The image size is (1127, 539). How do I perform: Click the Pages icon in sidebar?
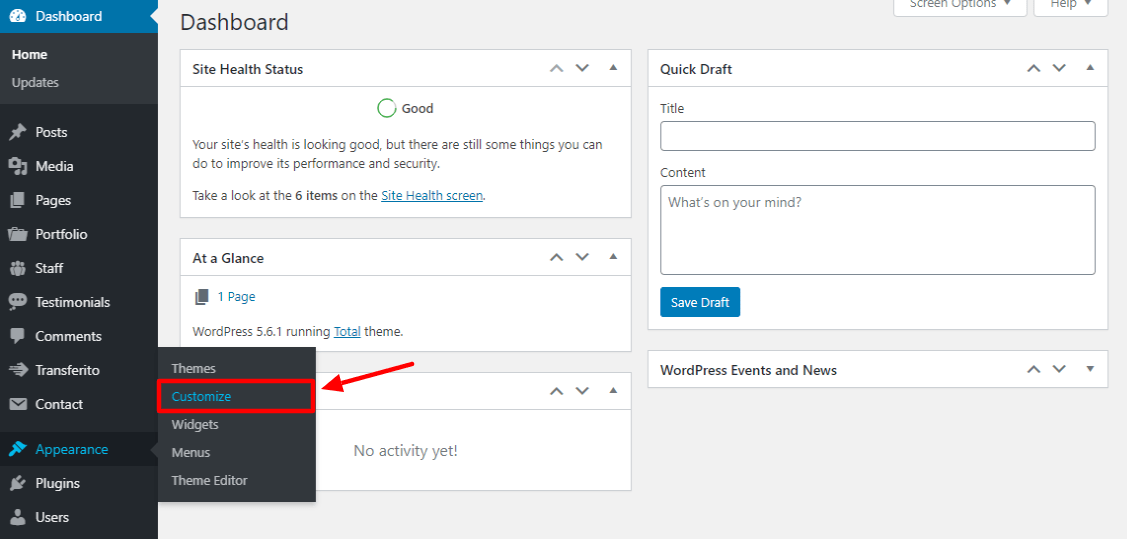click(x=17, y=200)
